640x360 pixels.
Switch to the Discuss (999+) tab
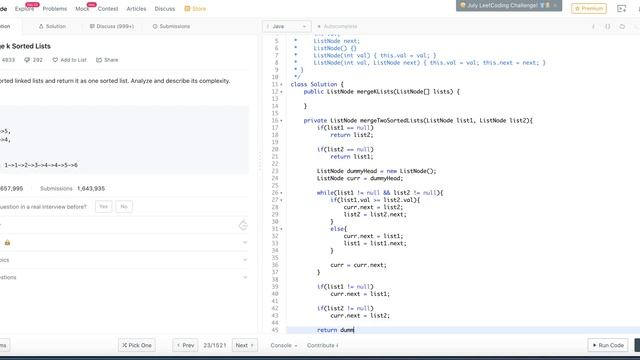click(x=112, y=27)
